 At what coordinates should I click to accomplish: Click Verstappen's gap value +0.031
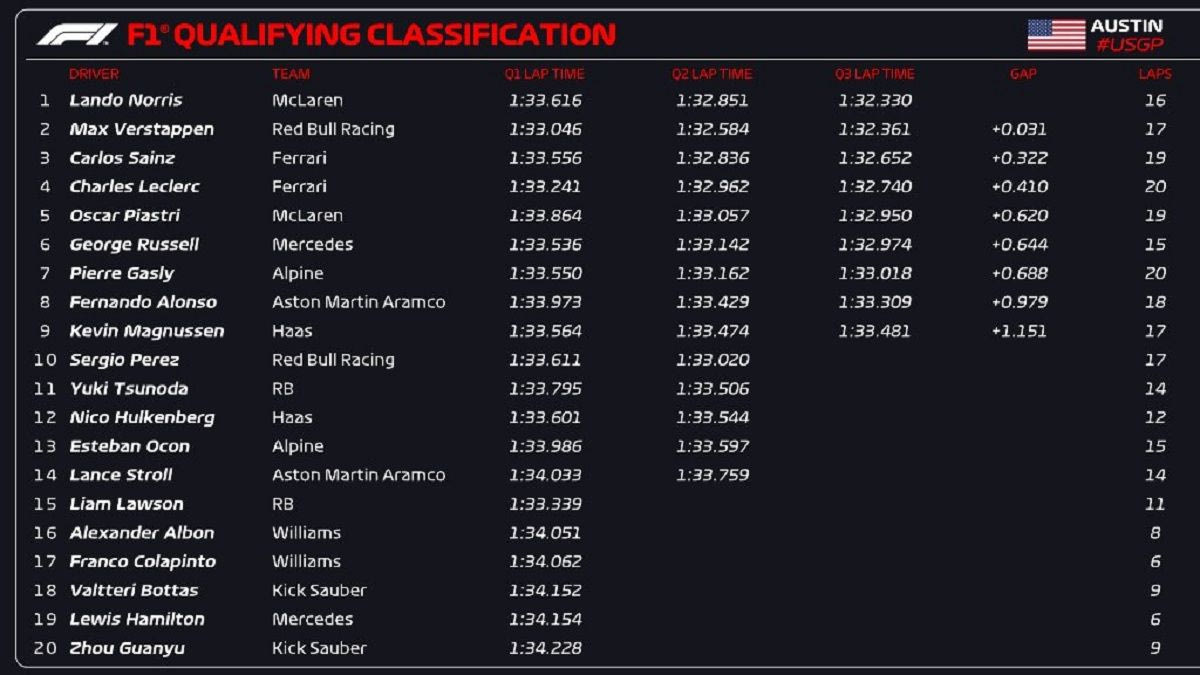click(x=1019, y=130)
